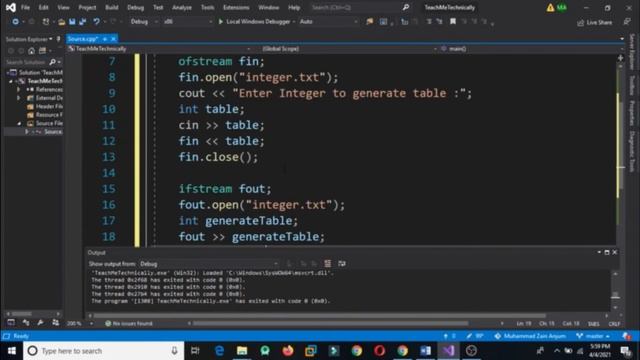
Task: Open the Microsoft Edge icon on taskbar
Action: pos(219,351)
